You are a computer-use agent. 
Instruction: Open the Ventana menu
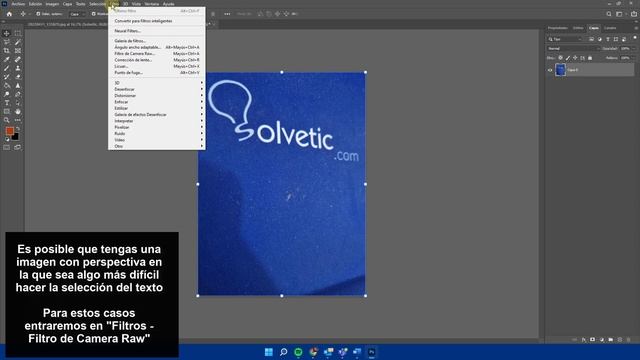(x=151, y=4)
